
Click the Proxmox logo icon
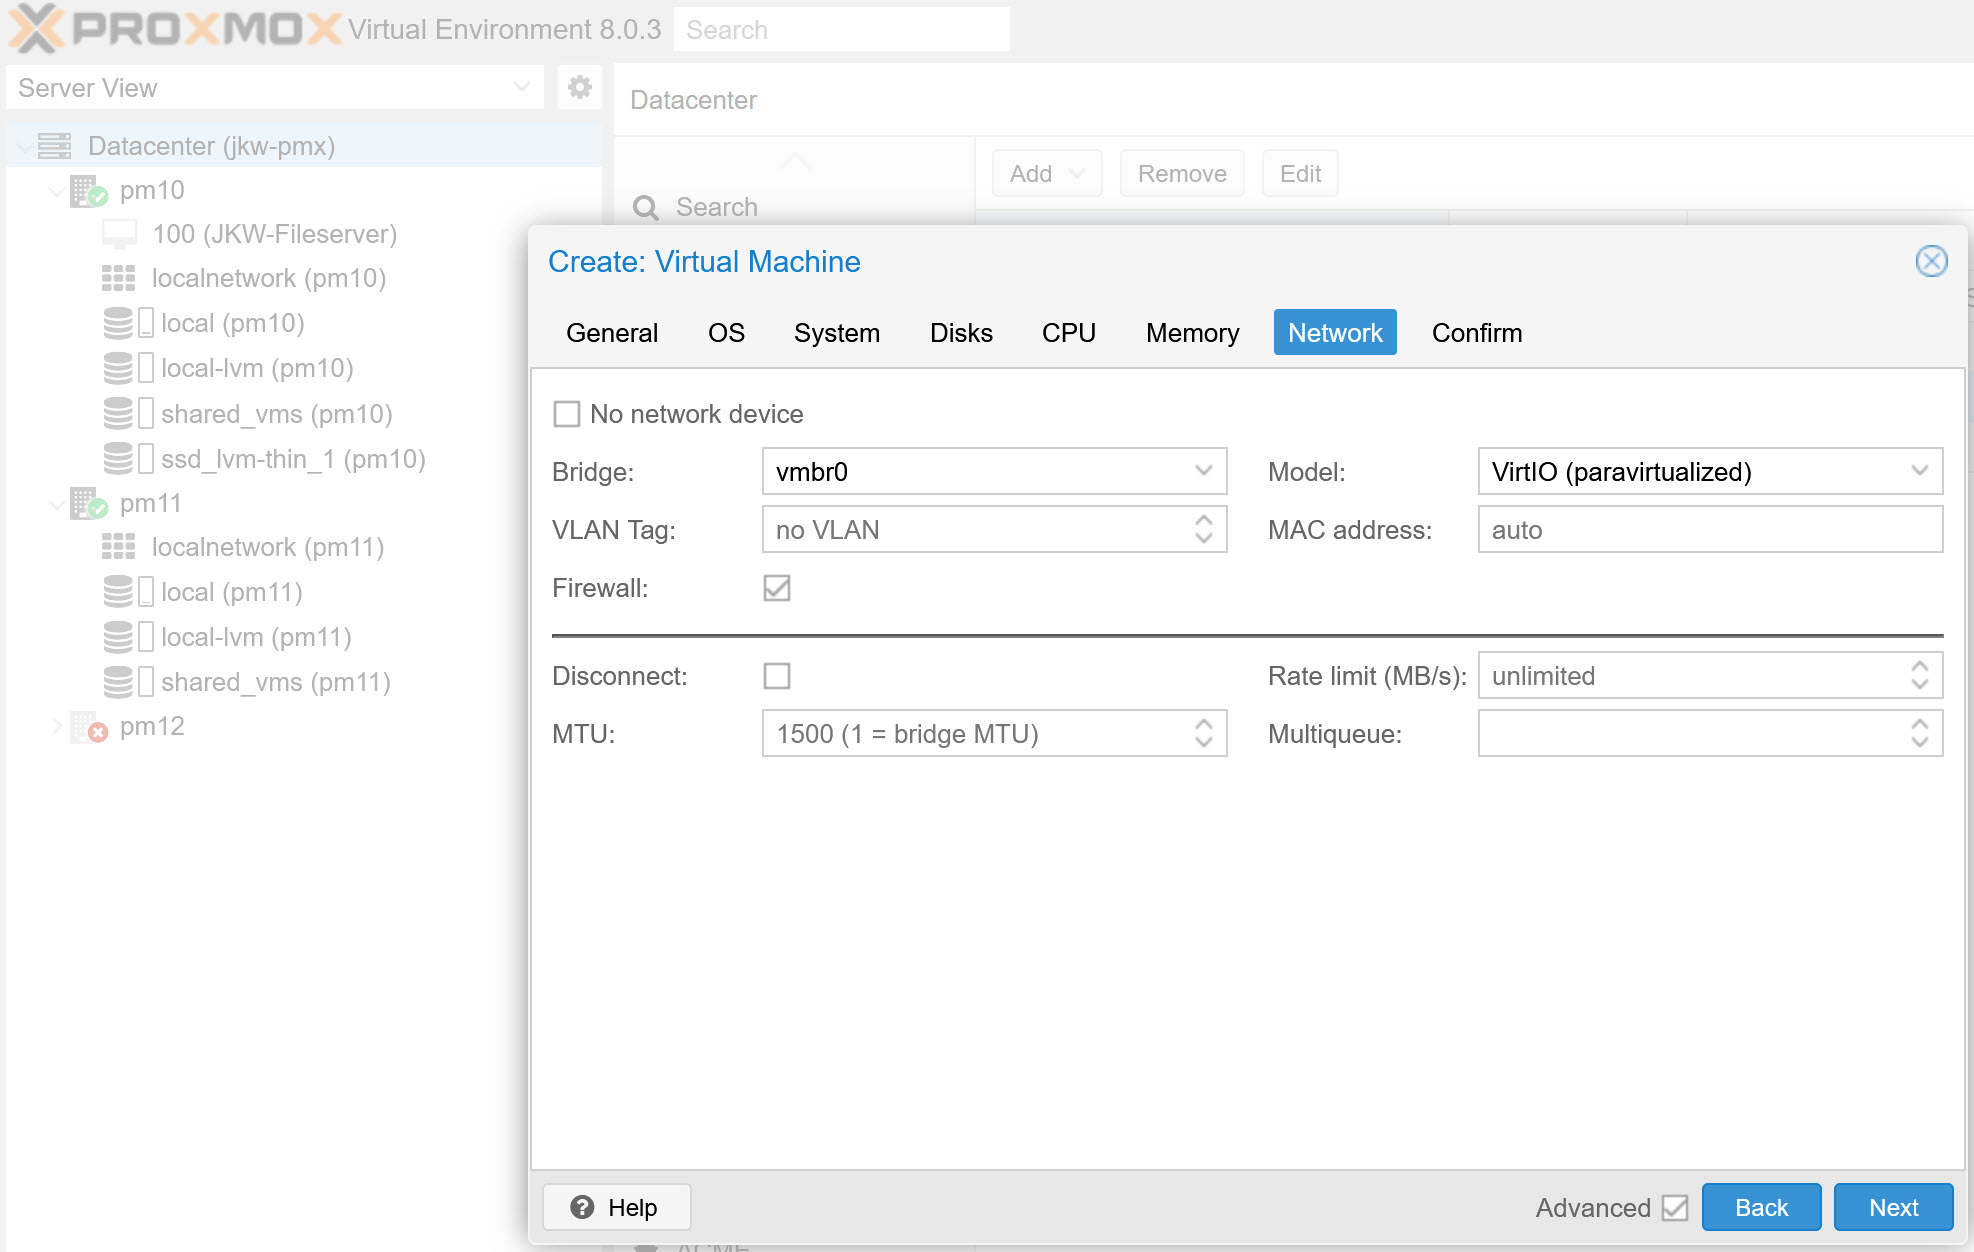pyautogui.click(x=36, y=28)
